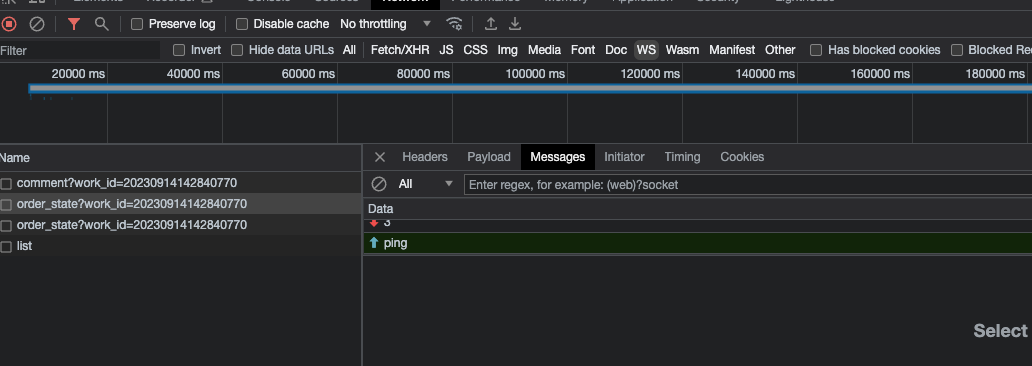Check Has blocked cookies checkbox
This screenshot has height=366, width=1032.
pyautogui.click(x=816, y=50)
